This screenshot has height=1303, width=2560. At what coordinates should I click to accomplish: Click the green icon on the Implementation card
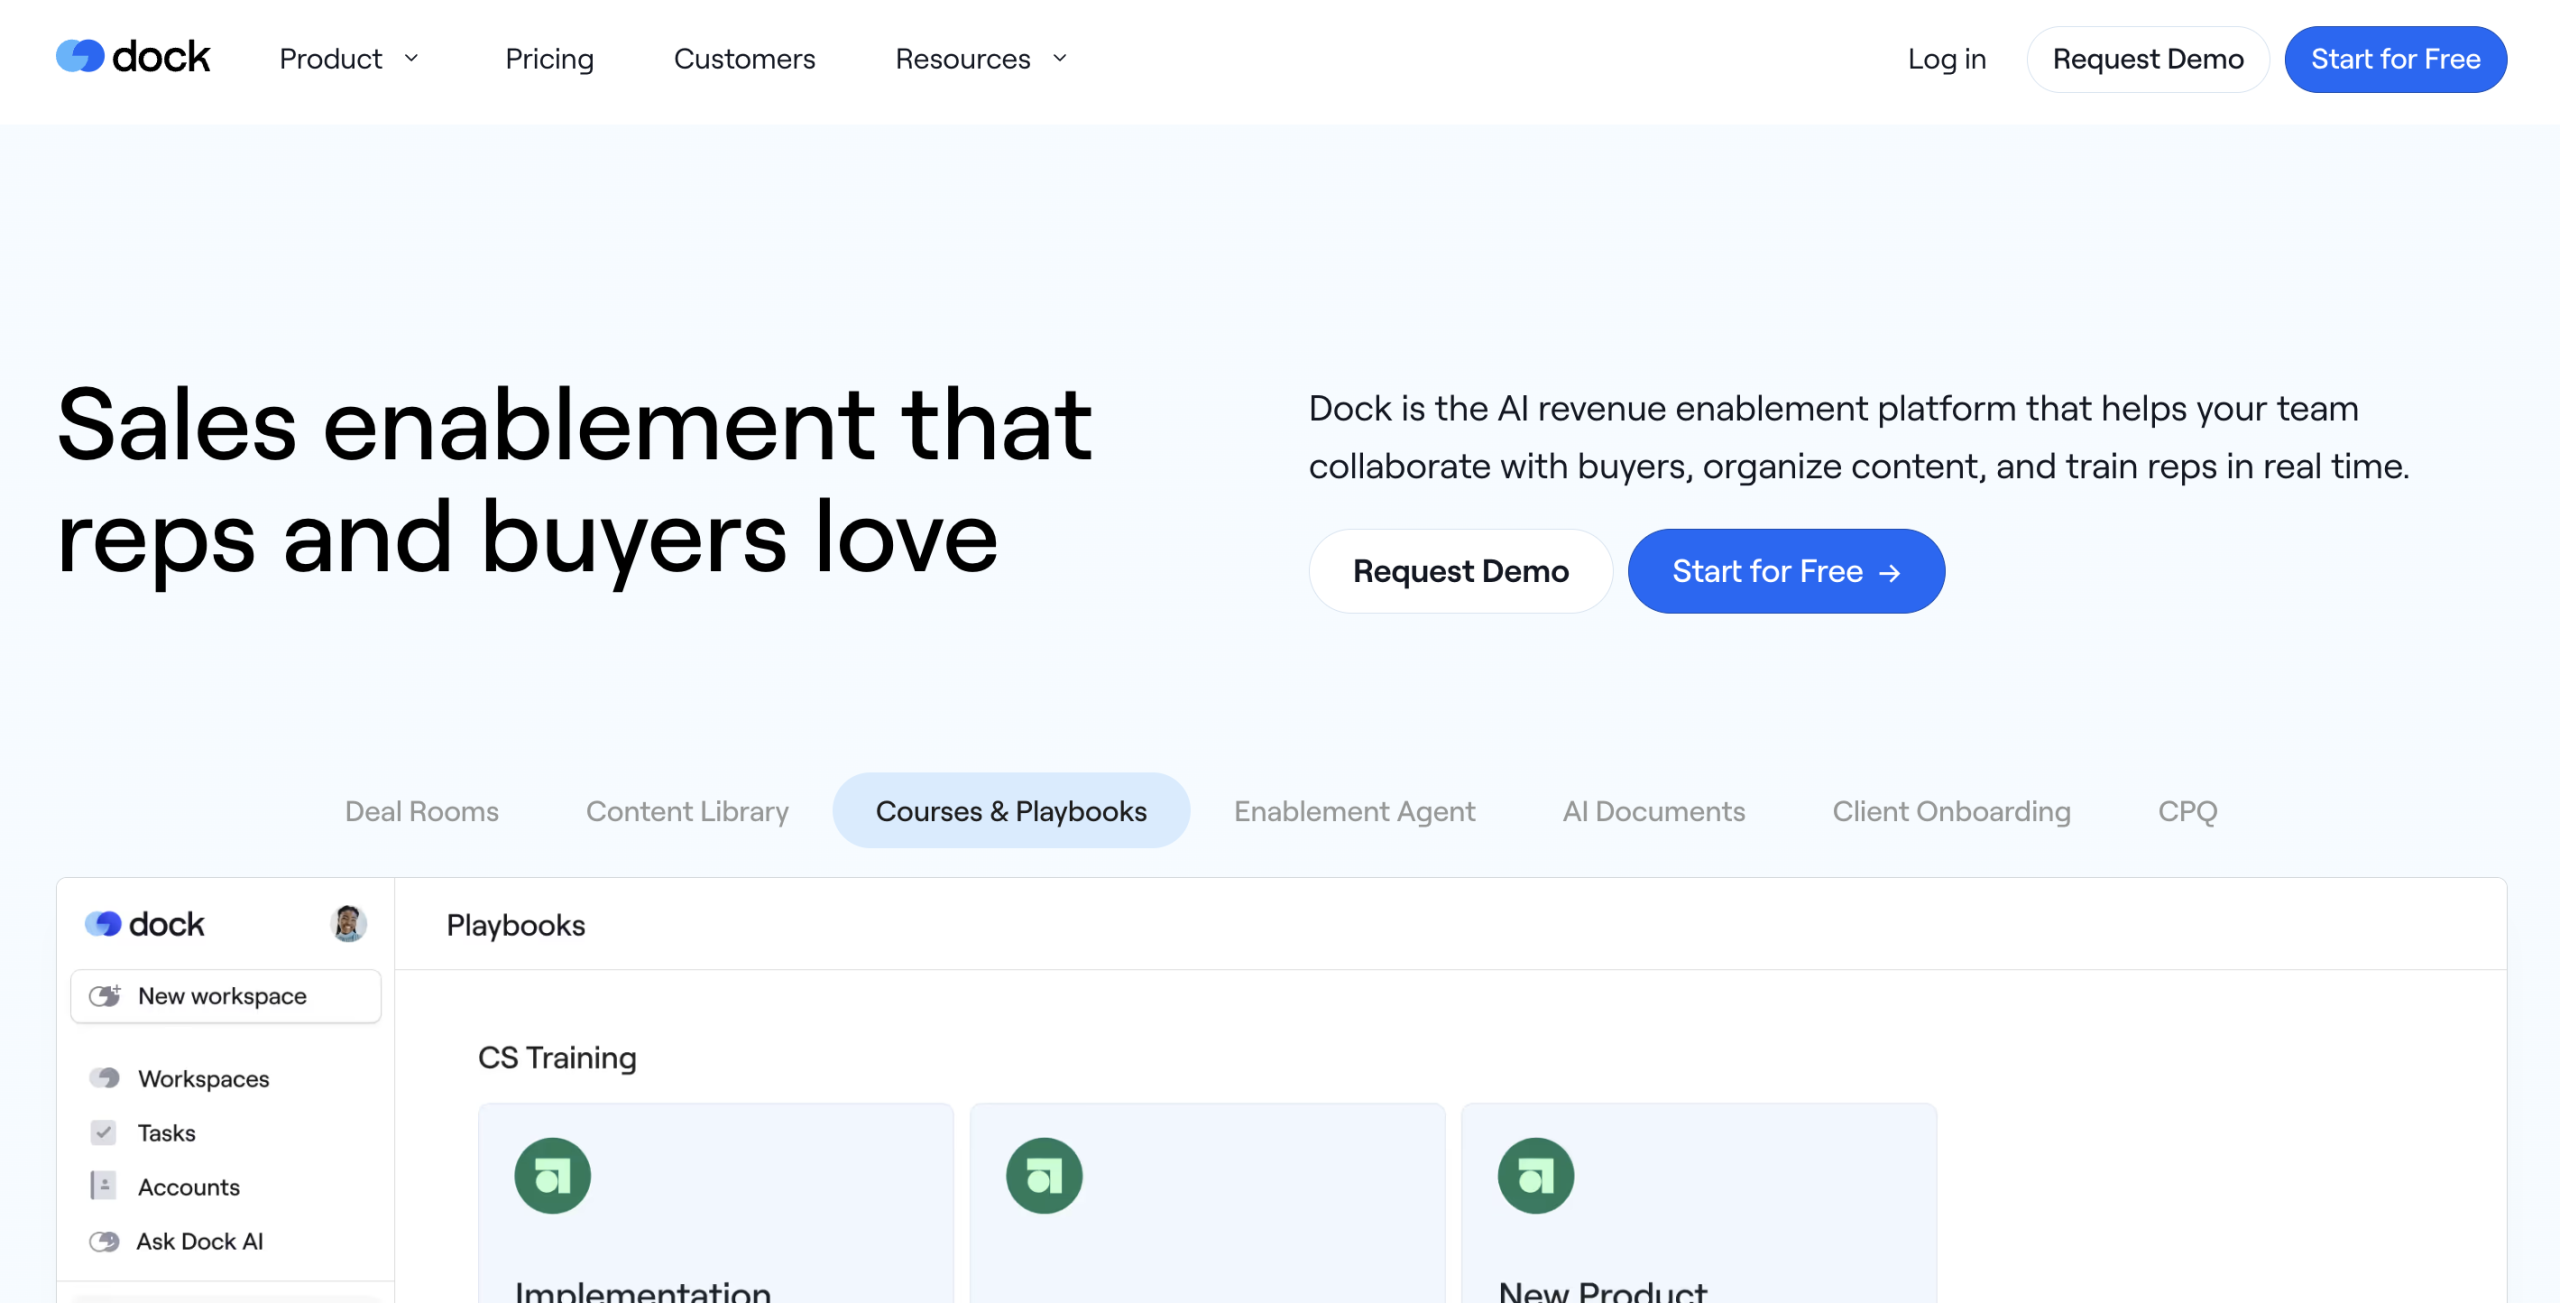click(x=553, y=1175)
